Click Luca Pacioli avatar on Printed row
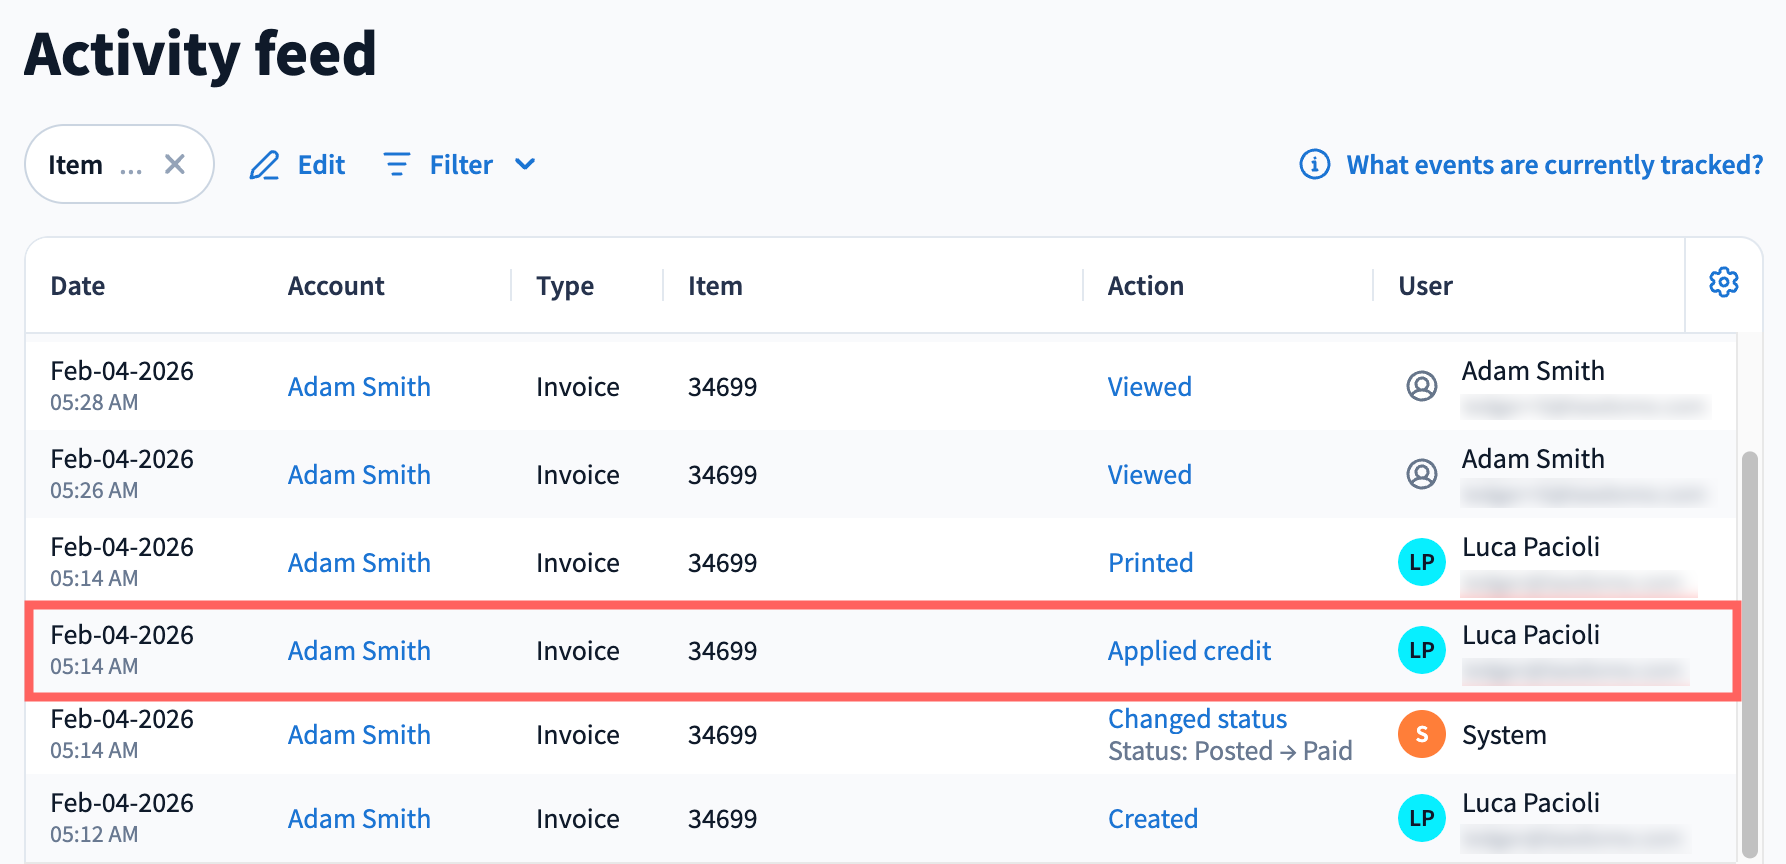This screenshot has width=1786, height=864. pos(1421,562)
